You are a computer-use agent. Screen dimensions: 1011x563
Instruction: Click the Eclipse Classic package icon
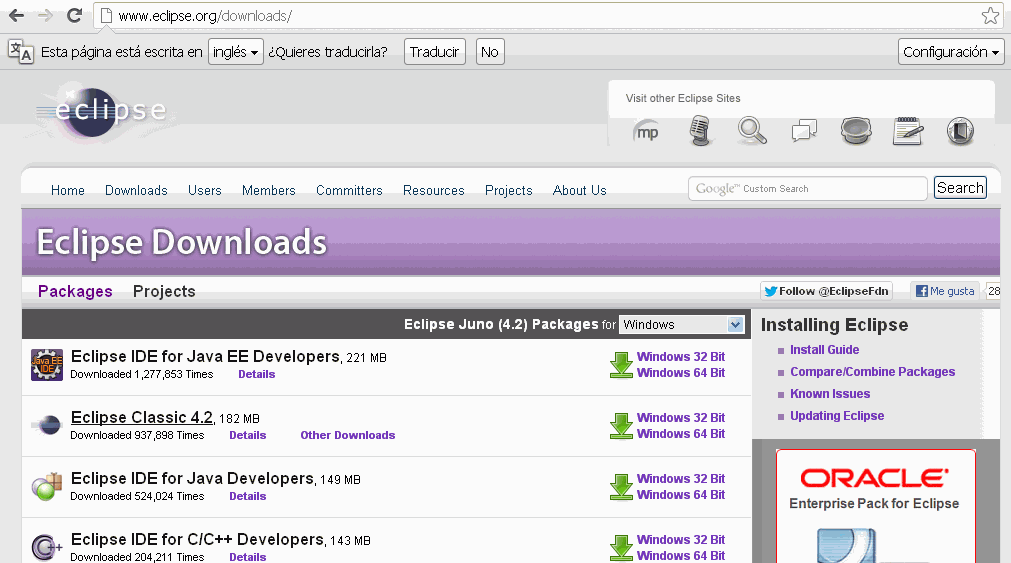click(47, 426)
